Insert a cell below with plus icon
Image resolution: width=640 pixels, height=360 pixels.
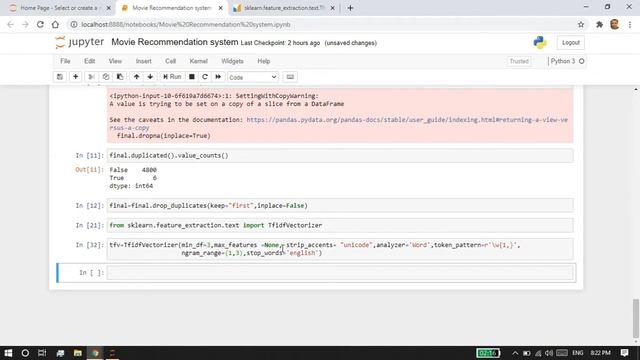coord(76,77)
